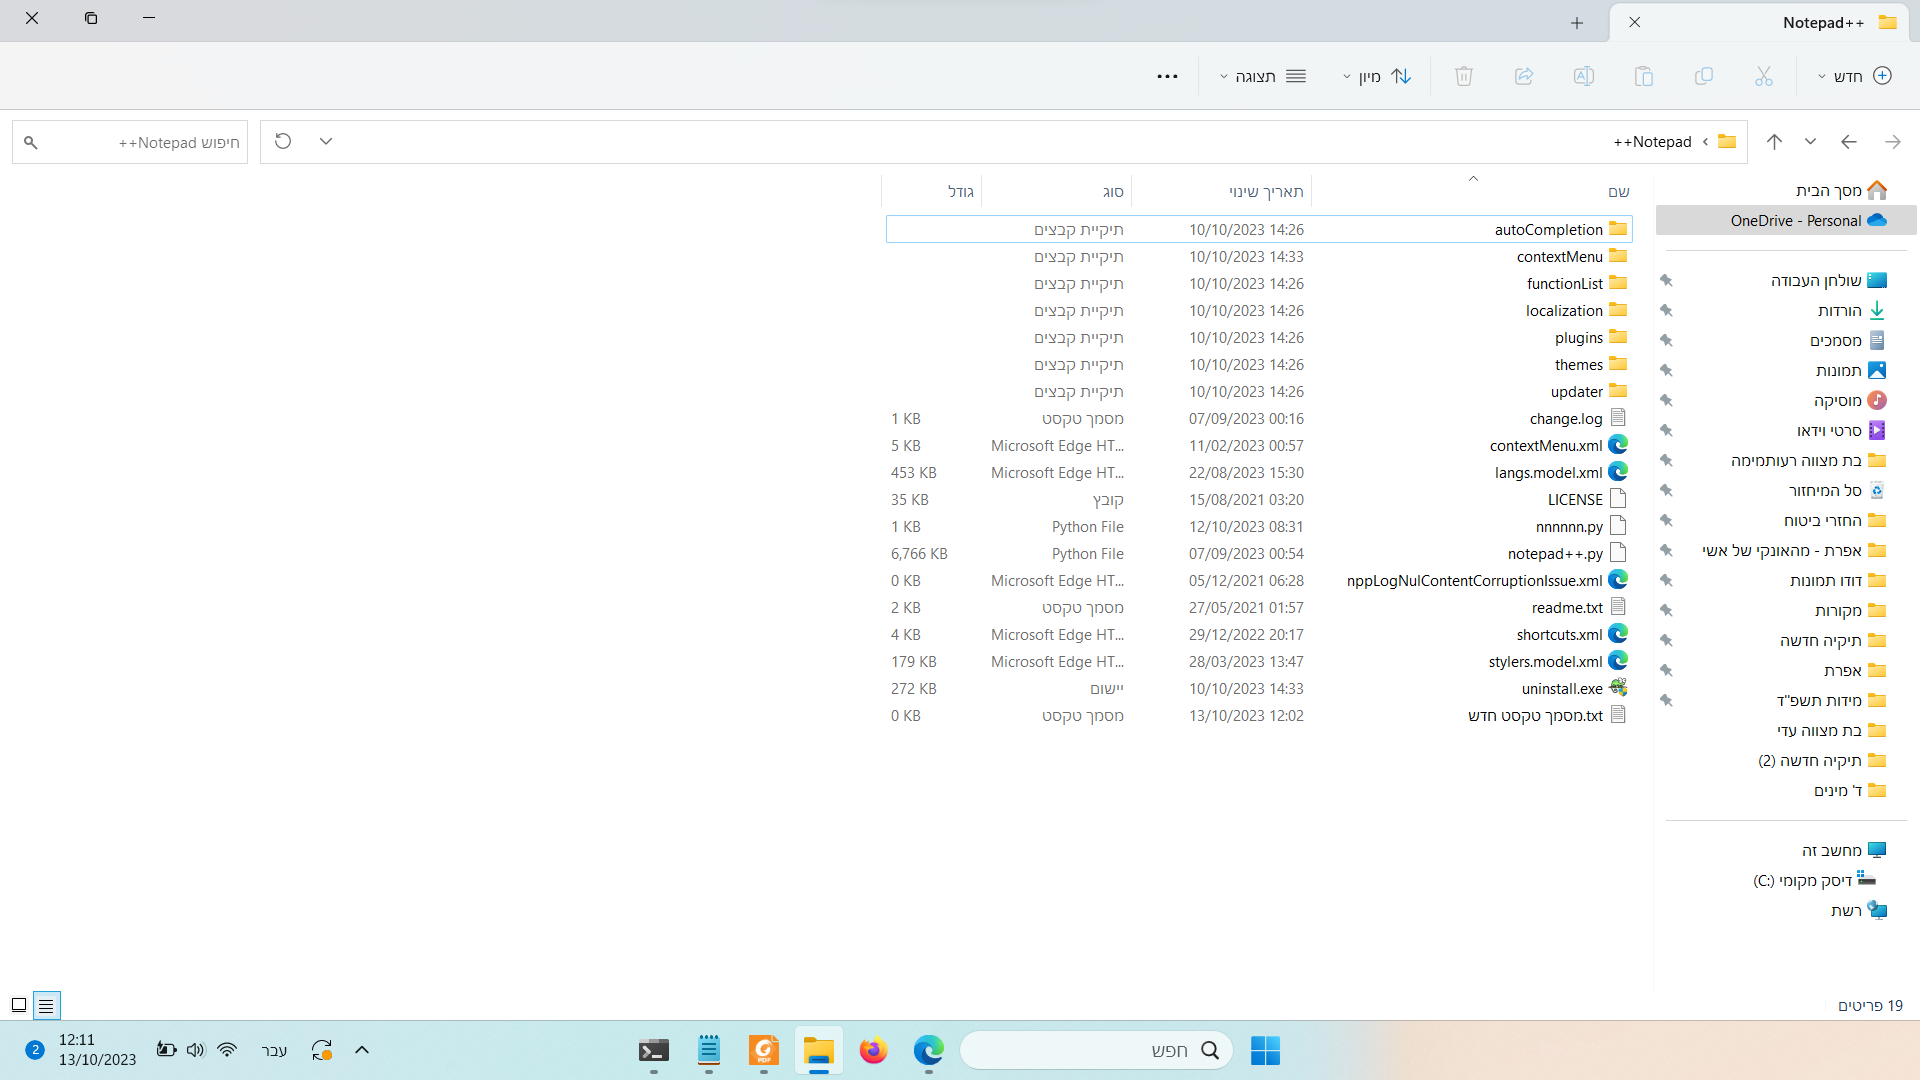1920x1080 pixels.
Task: Open the three-dots See more menu
Action: pyautogui.click(x=1167, y=76)
